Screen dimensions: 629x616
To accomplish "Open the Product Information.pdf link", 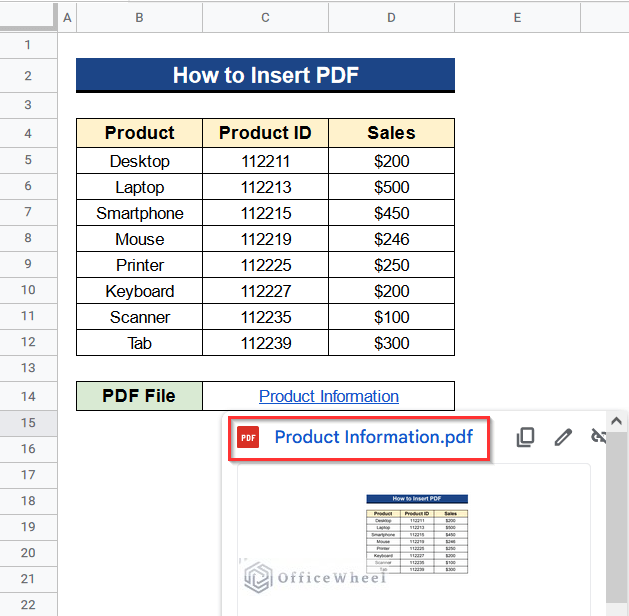I will (373, 437).
